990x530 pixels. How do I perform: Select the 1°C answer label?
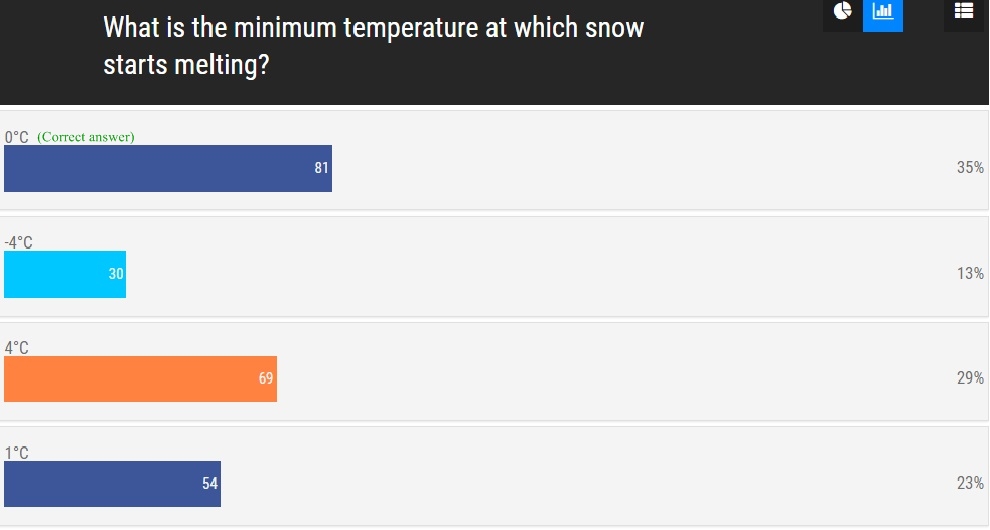[16, 453]
